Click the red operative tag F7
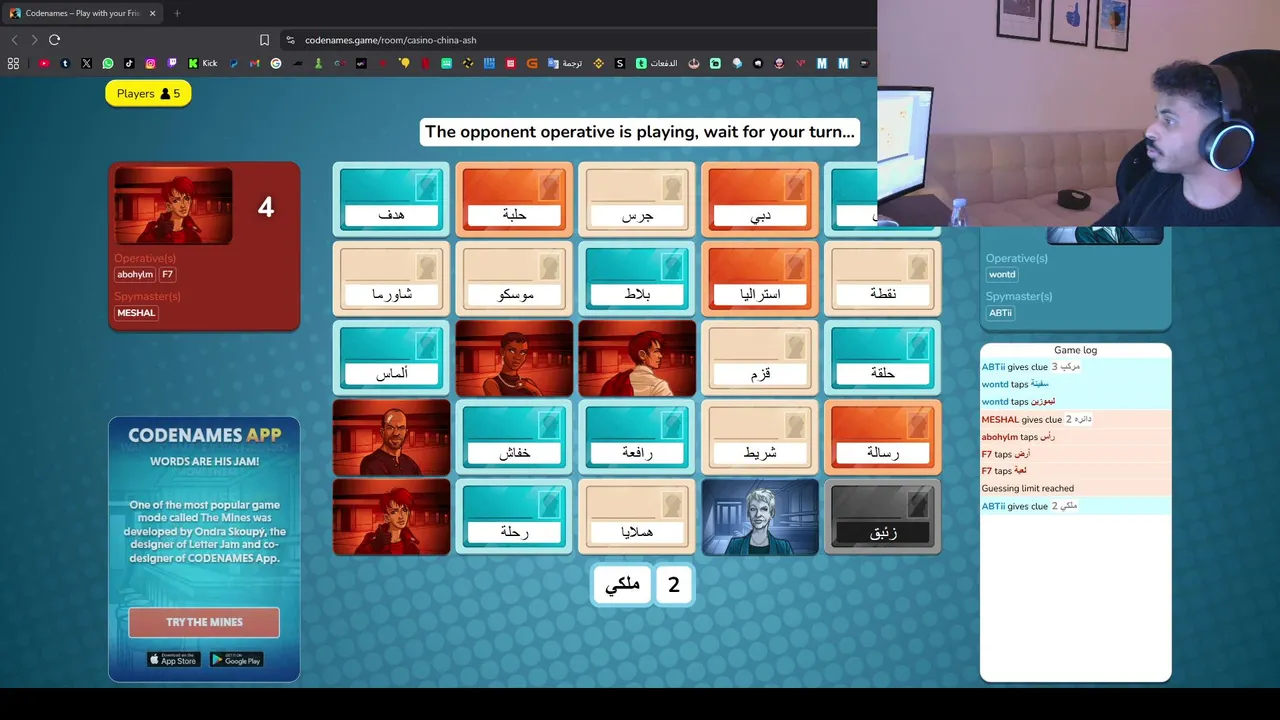The height and width of the screenshot is (720, 1280). 168,274
